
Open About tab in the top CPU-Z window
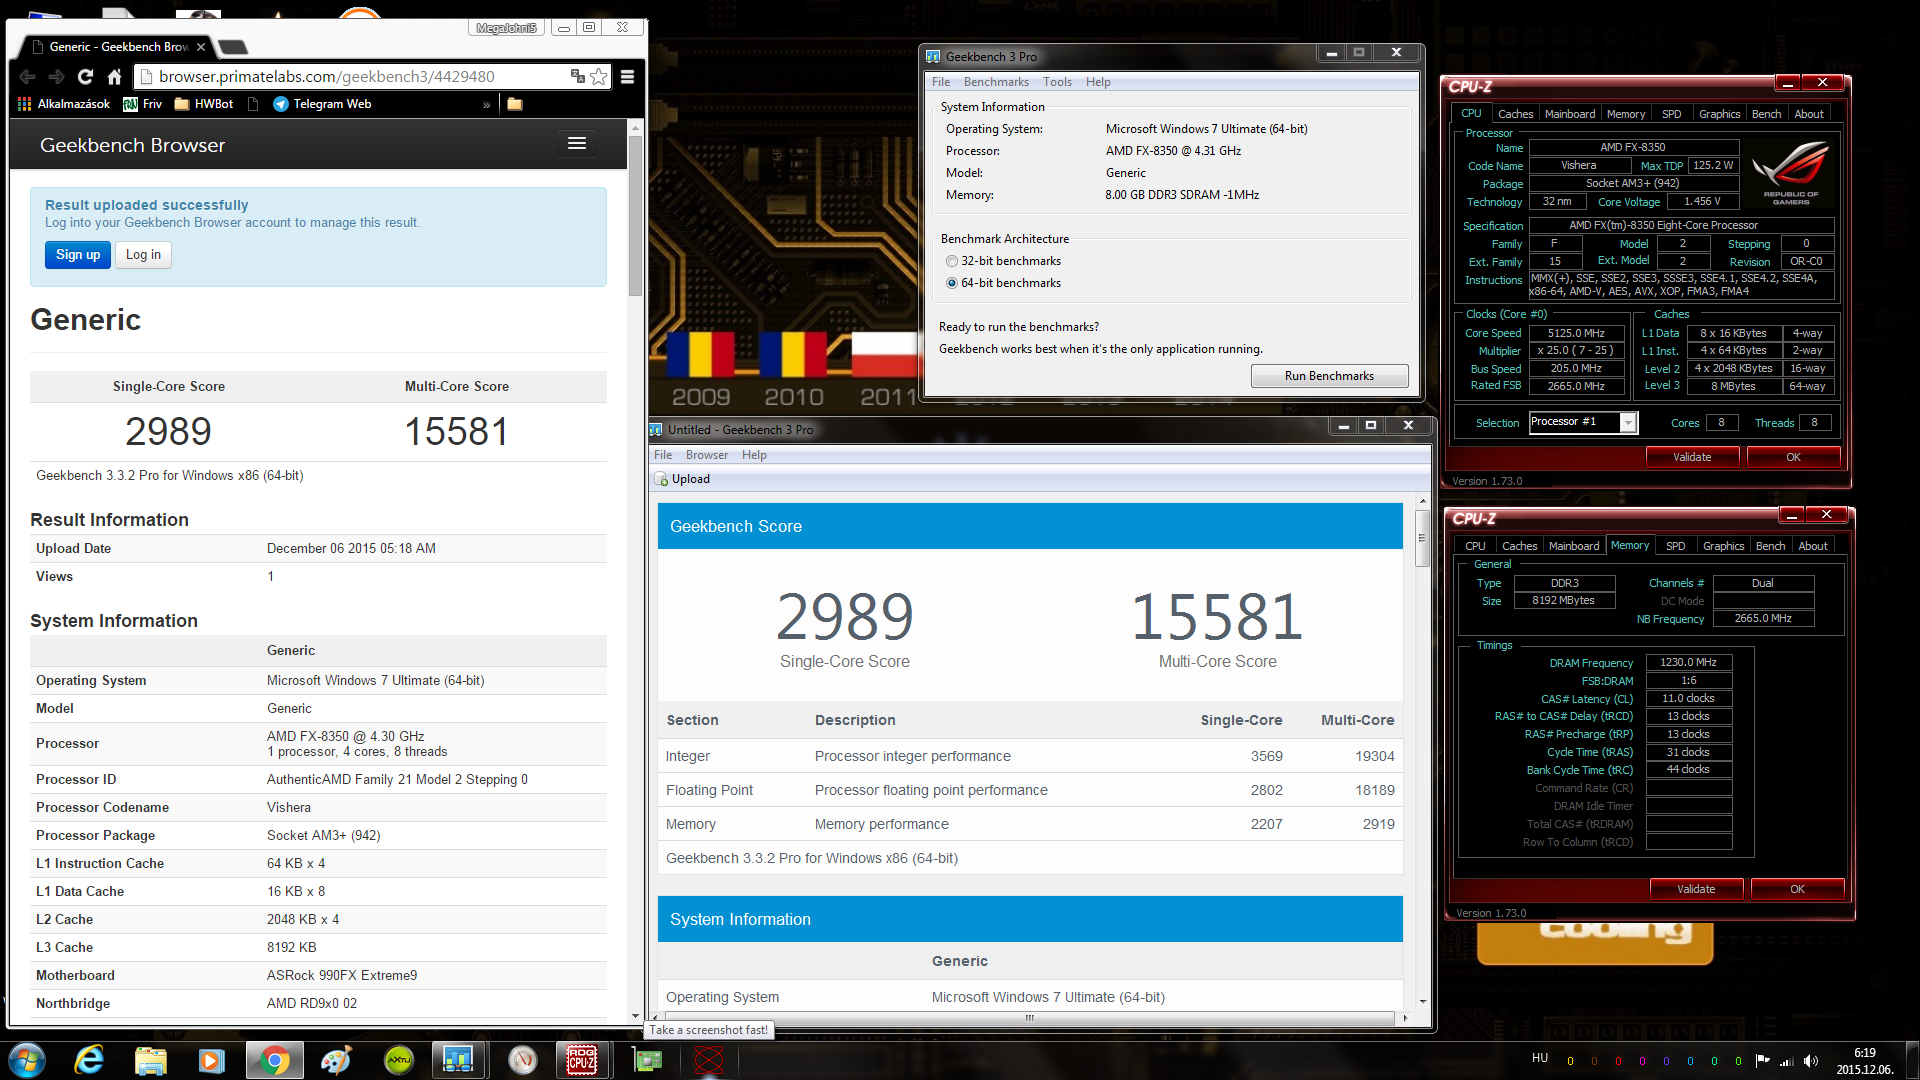click(1809, 114)
